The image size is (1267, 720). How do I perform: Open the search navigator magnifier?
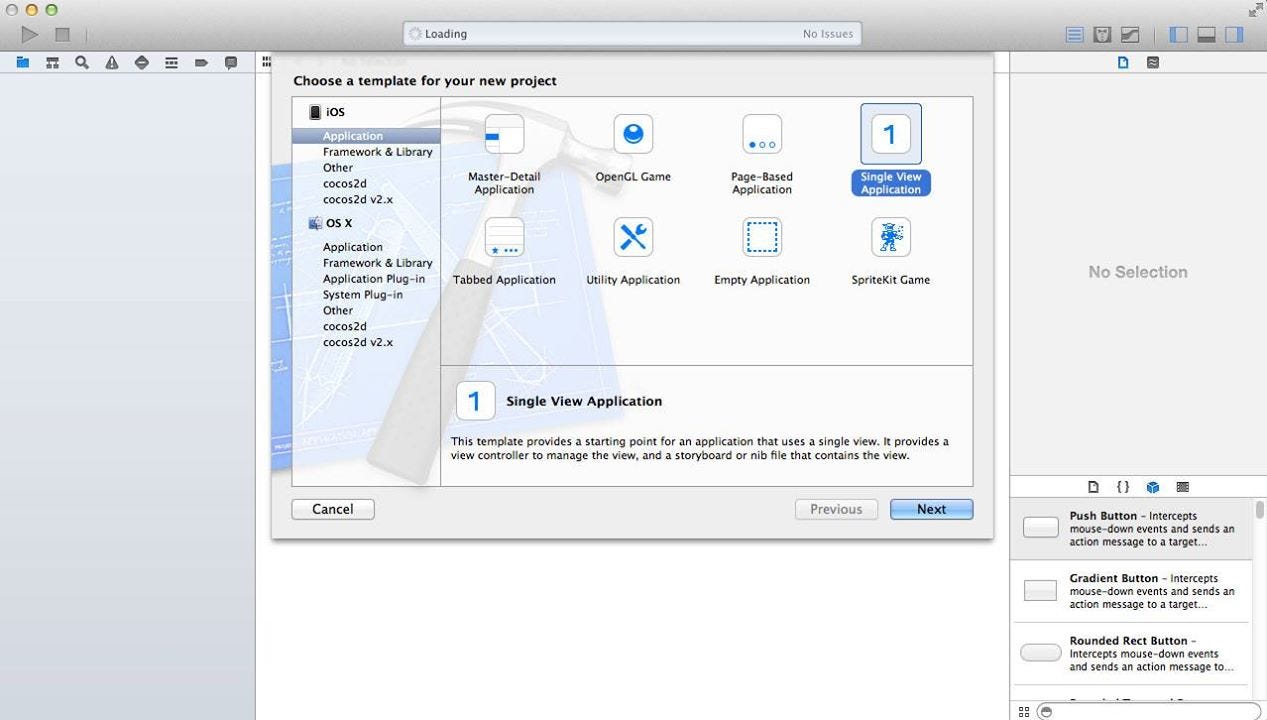point(81,61)
